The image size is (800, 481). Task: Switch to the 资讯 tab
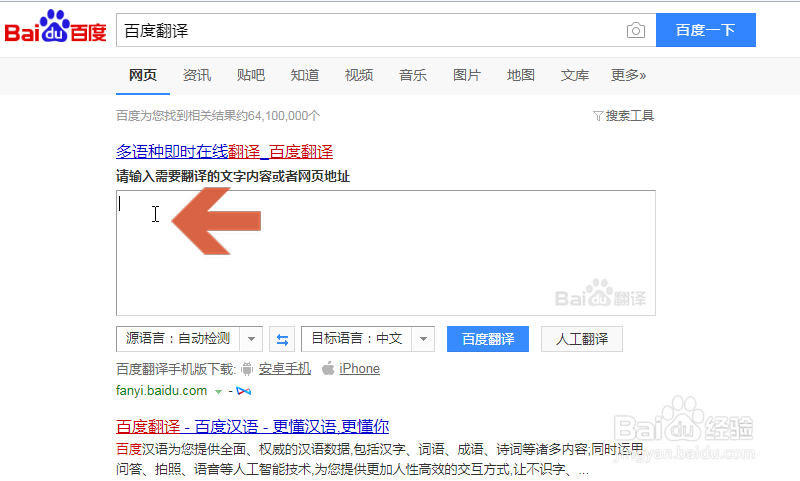coord(197,75)
